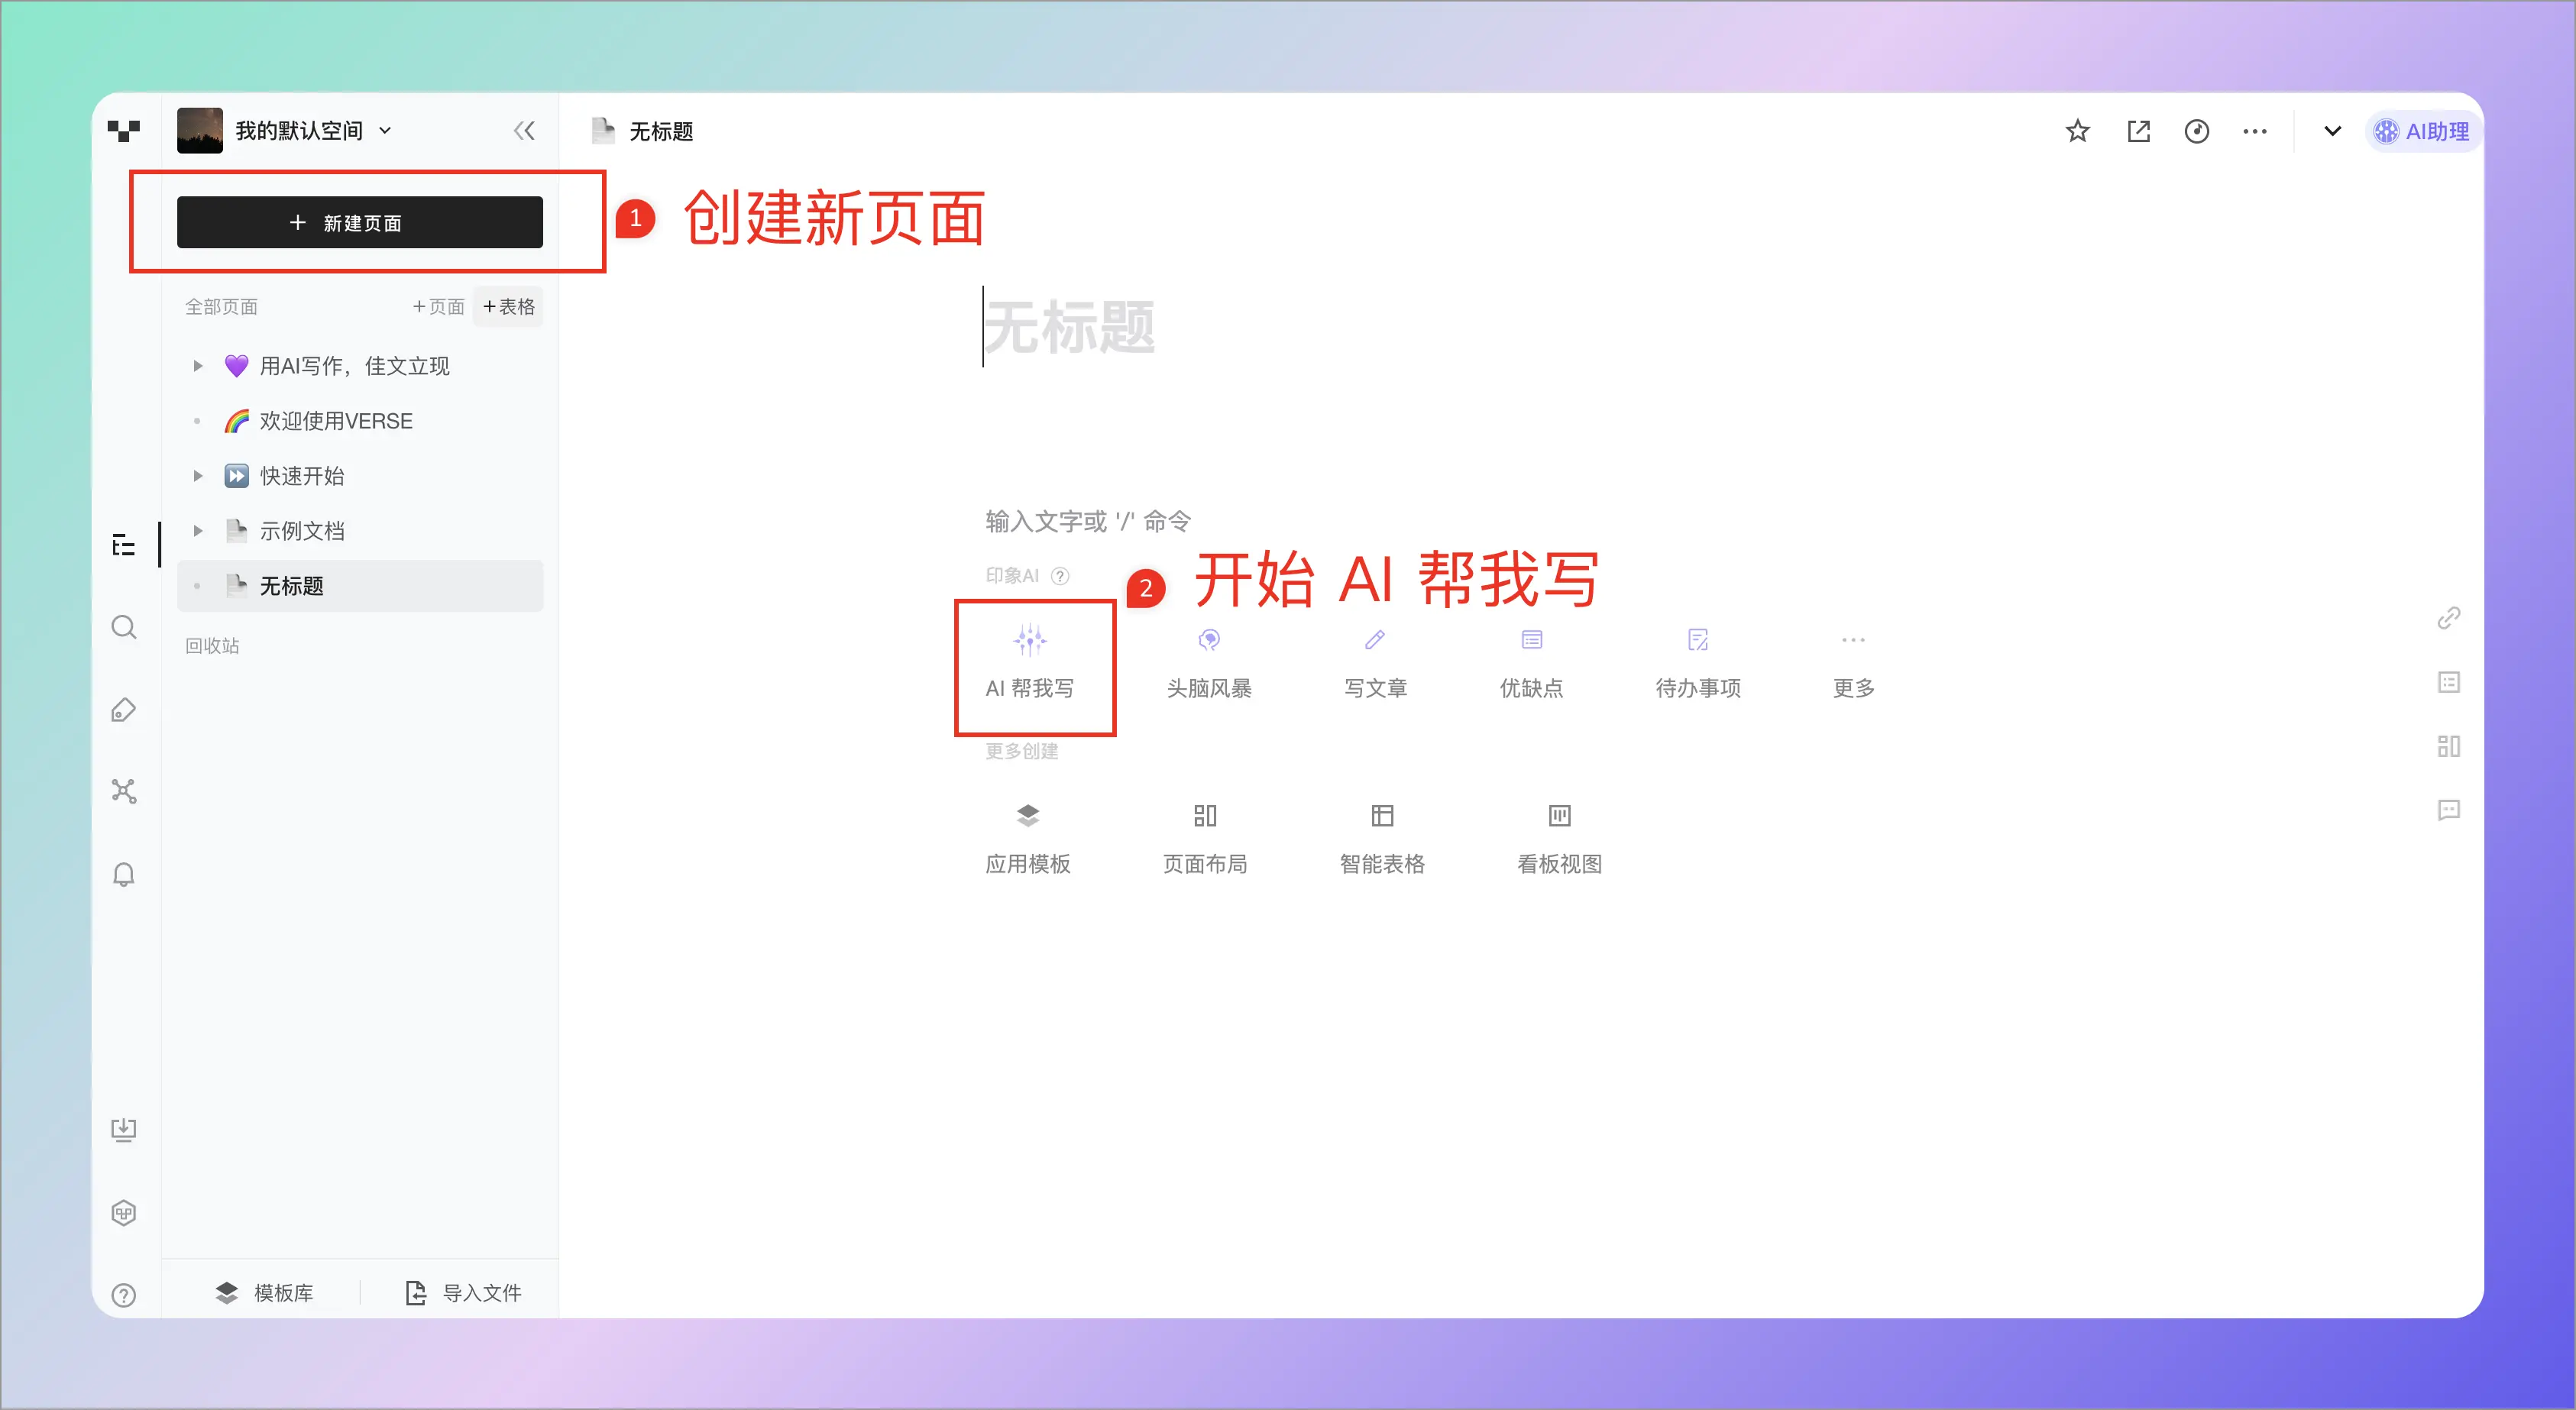Expand the 快速开始 tree item
Screen dimensions: 2576x1410
198,476
